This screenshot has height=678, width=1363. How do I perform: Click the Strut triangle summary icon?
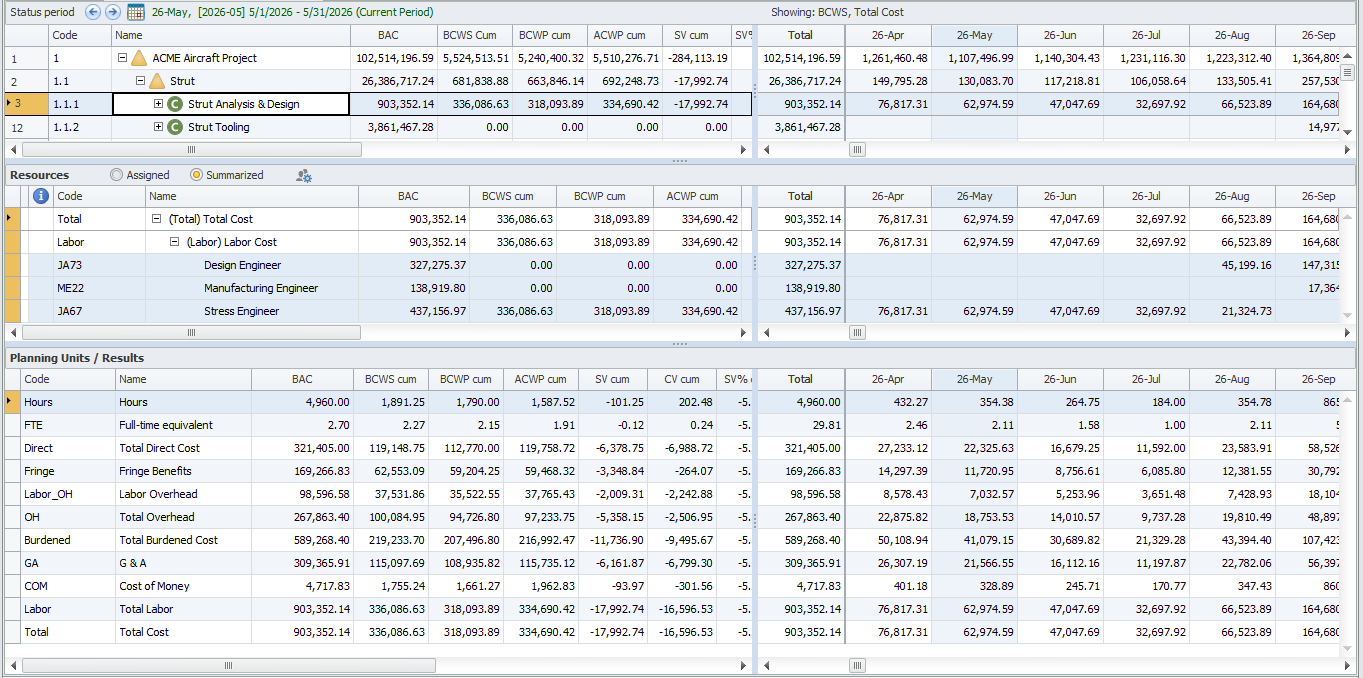(x=157, y=81)
